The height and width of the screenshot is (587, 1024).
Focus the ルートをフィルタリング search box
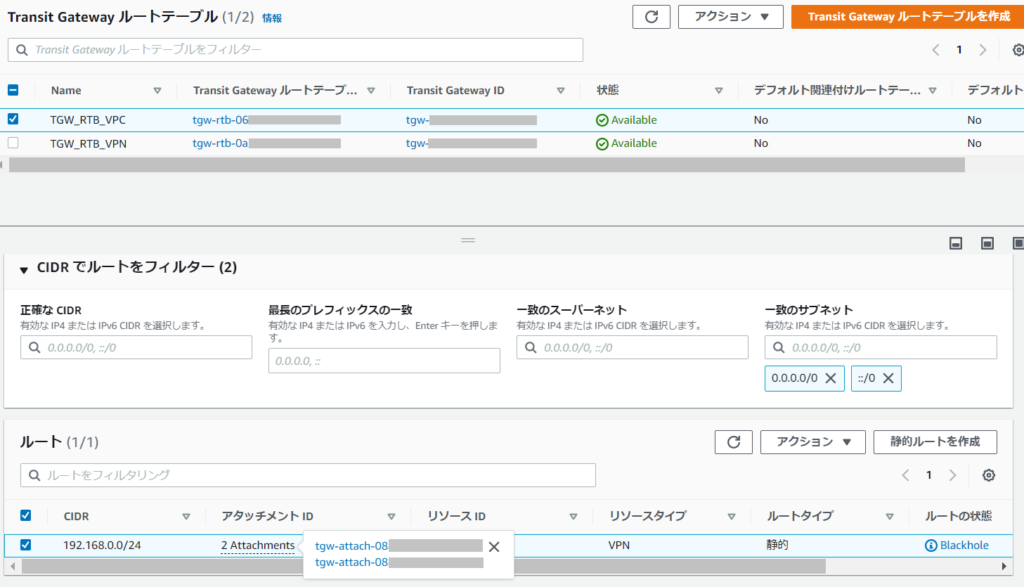[308, 475]
